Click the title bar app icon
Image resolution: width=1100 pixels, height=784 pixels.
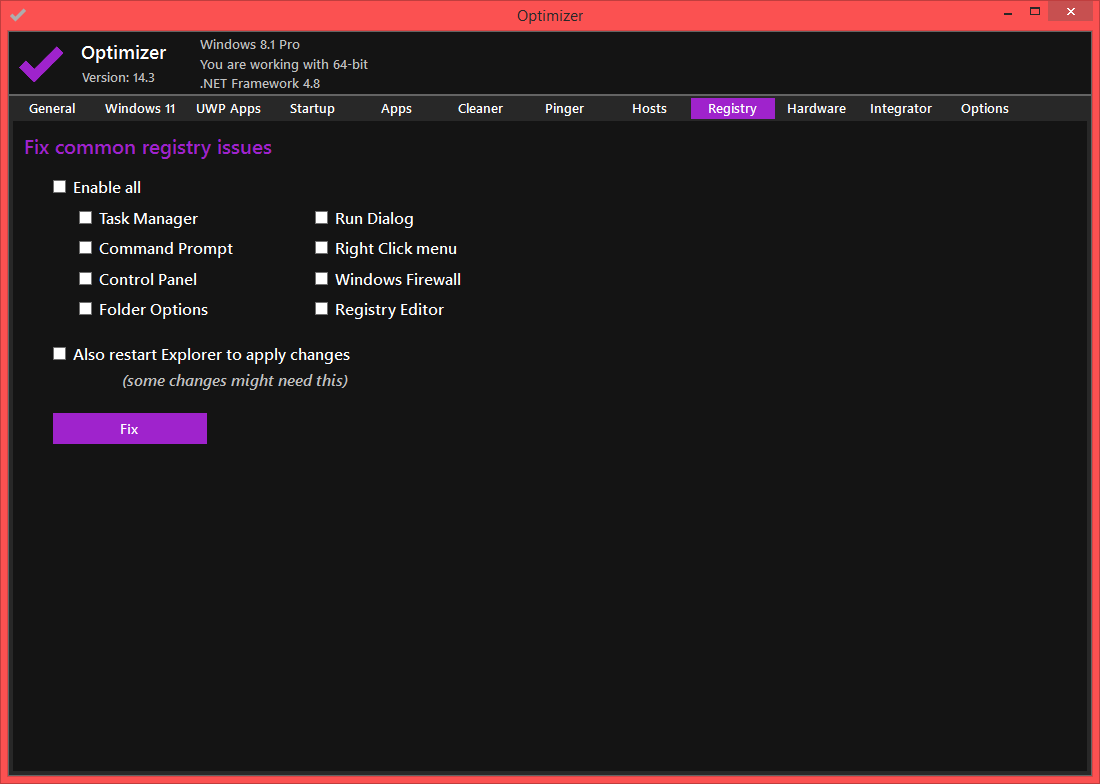pos(18,15)
